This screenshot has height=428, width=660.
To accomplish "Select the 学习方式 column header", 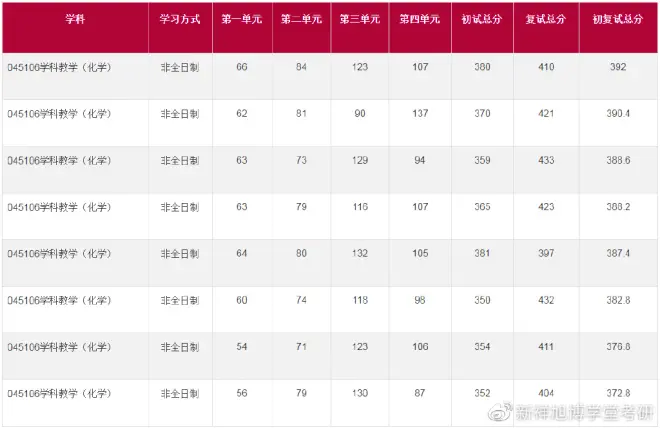I will click(x=180, y=20).
